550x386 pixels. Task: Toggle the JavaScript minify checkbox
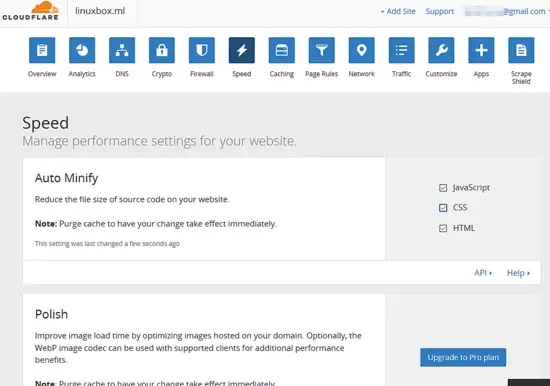(443, 188)
